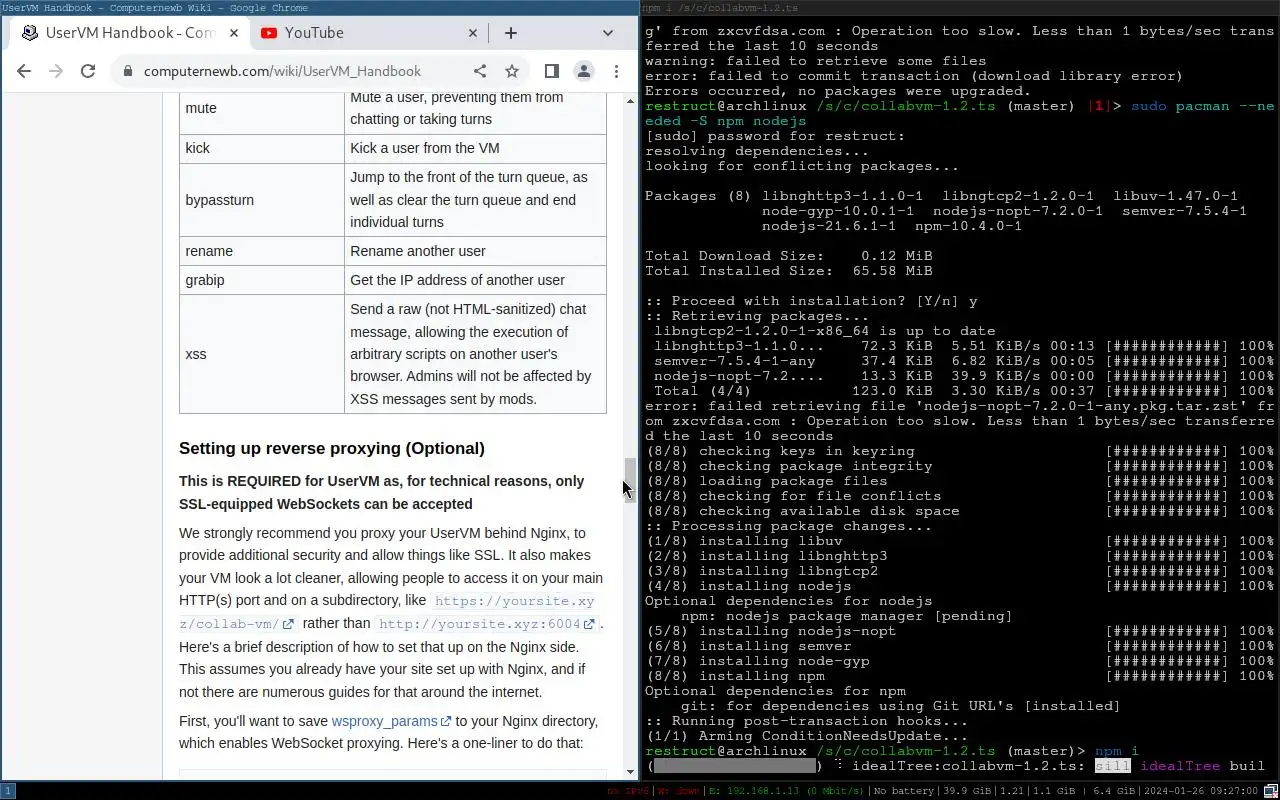Click the npm progress bar in terminal
1280x800 pixels.
(734, 766)
